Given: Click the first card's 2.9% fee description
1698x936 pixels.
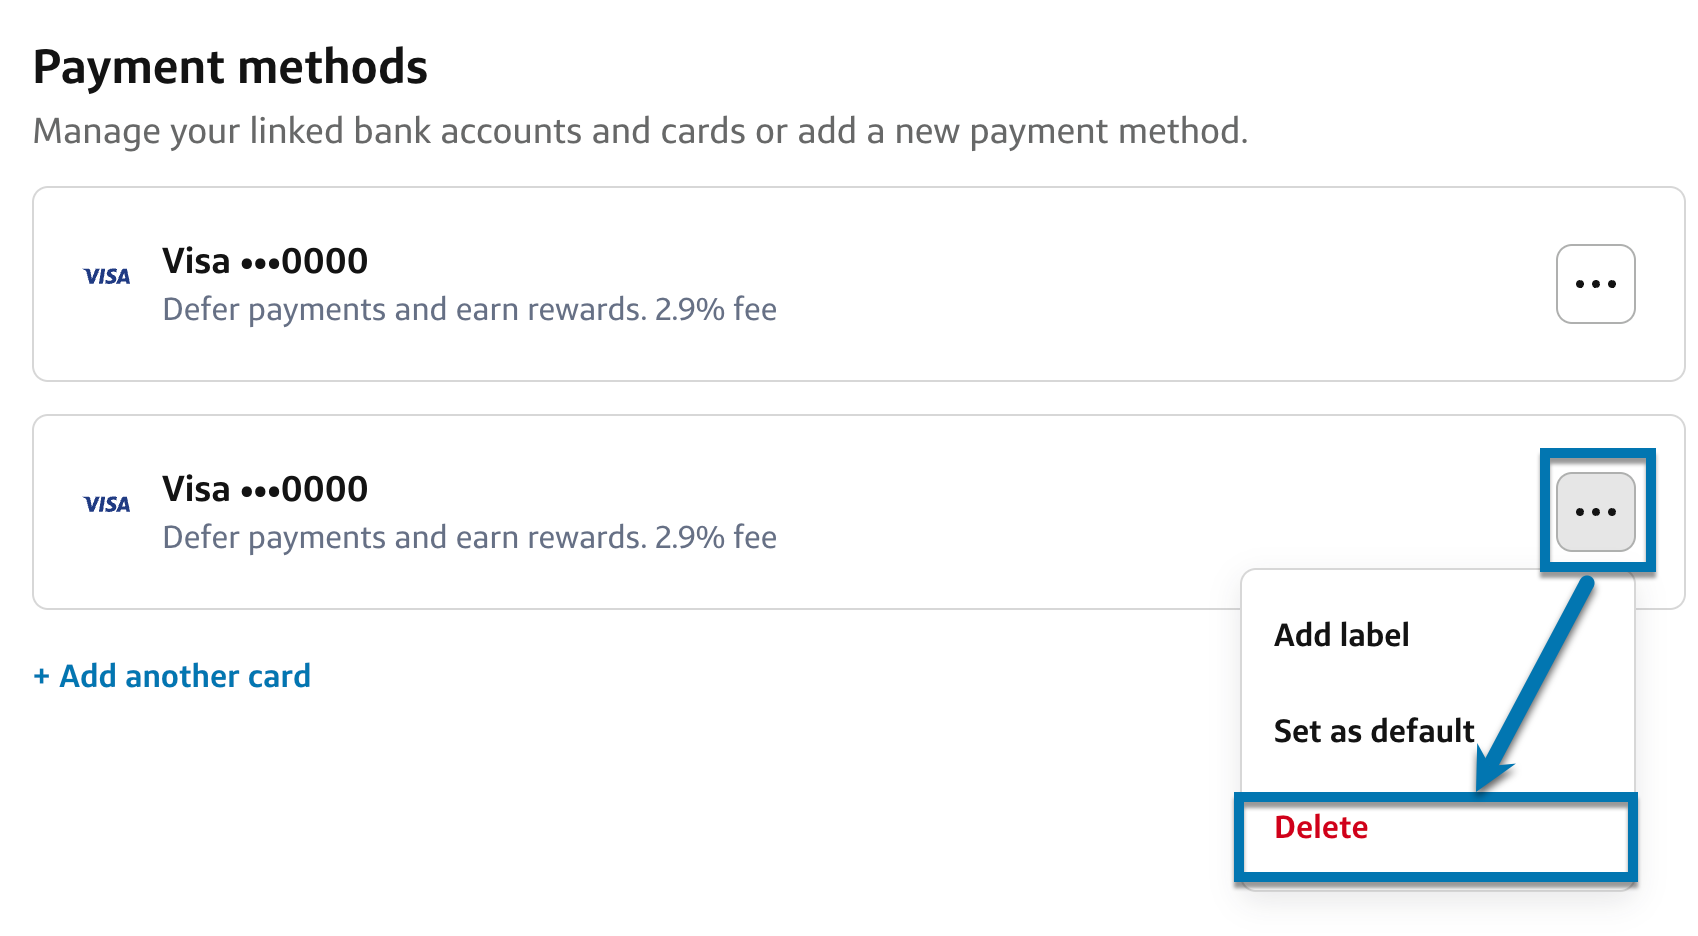Looking at the screenshot, I should click(x=469, y=310).
